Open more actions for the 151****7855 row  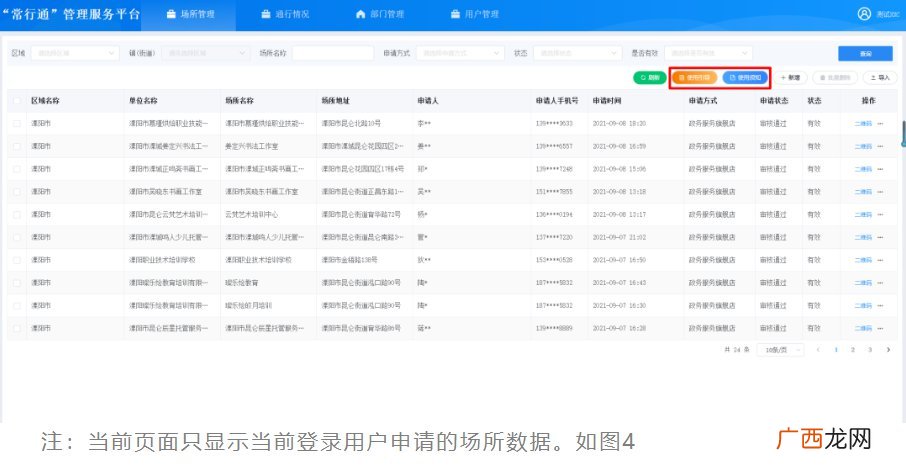click(x=880, y=191)
